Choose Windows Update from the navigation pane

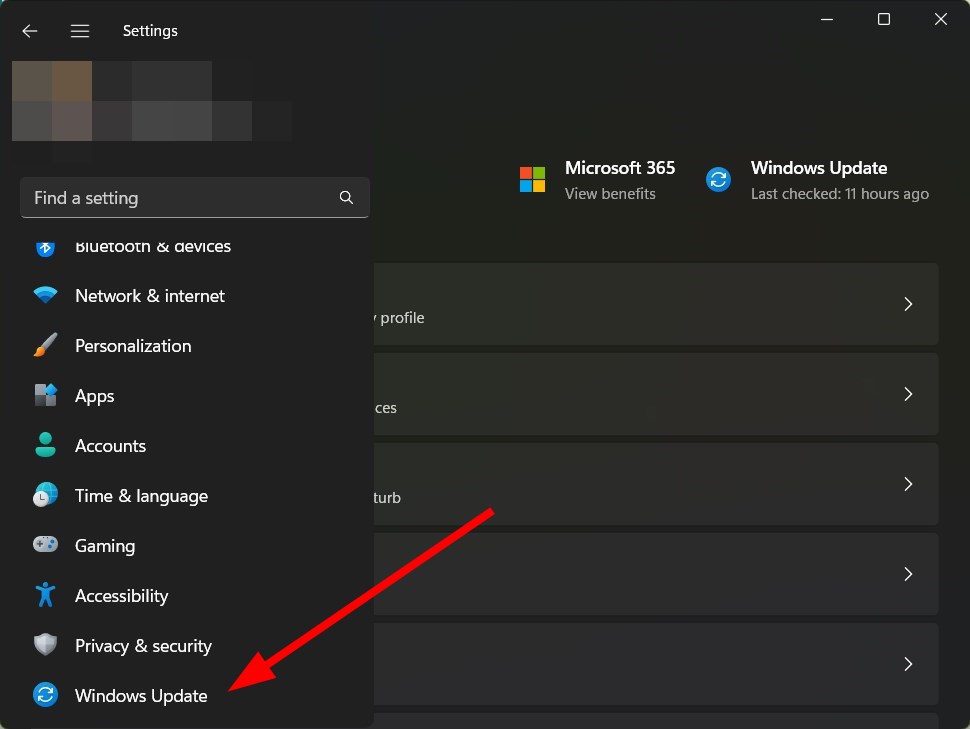(140, 695)
